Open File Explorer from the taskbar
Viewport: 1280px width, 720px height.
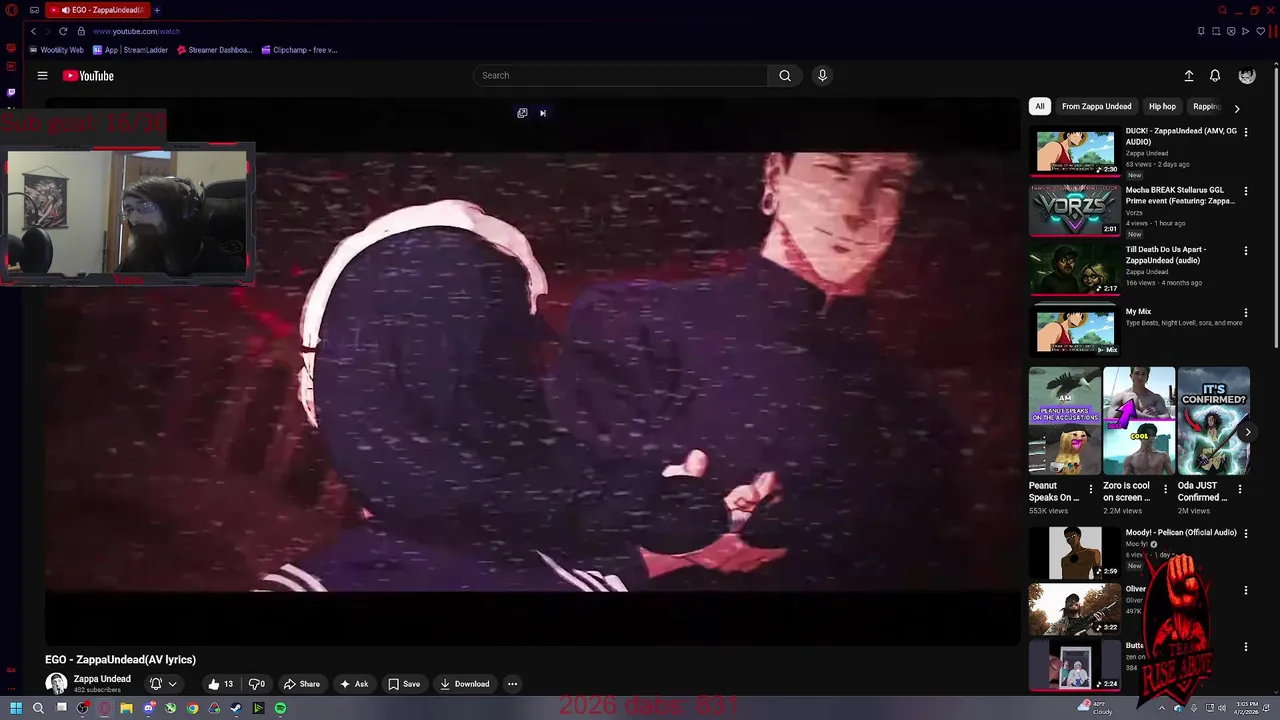pyautogui.click(x=126, y=708)
